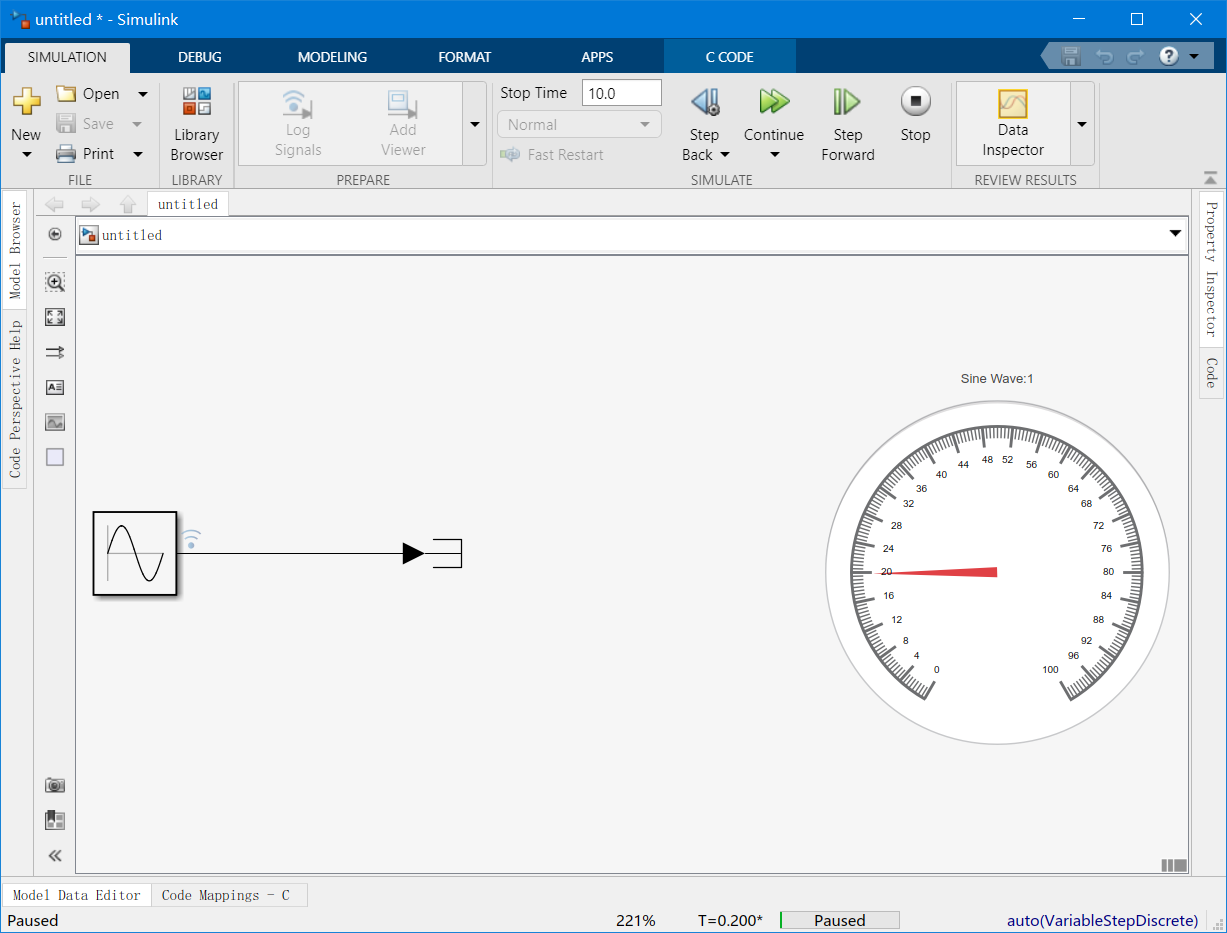Open the Model Data Editor panel
This screenshot has height=933, width=1227.
click(77, 895)
